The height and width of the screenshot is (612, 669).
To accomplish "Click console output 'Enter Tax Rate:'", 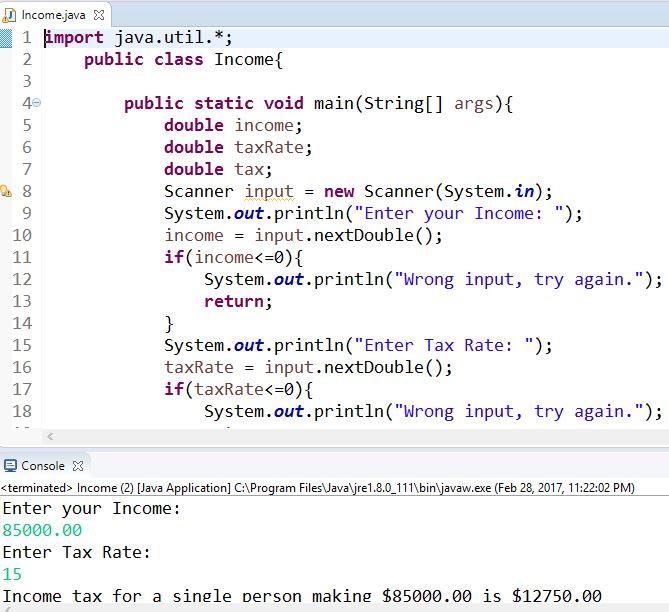I will click(77, 553).
